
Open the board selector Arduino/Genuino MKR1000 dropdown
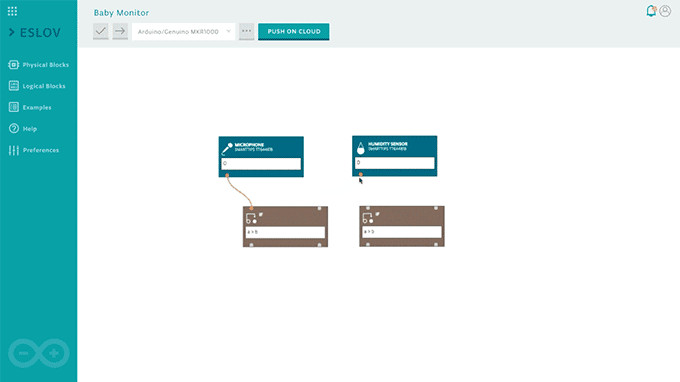[183, 32]
